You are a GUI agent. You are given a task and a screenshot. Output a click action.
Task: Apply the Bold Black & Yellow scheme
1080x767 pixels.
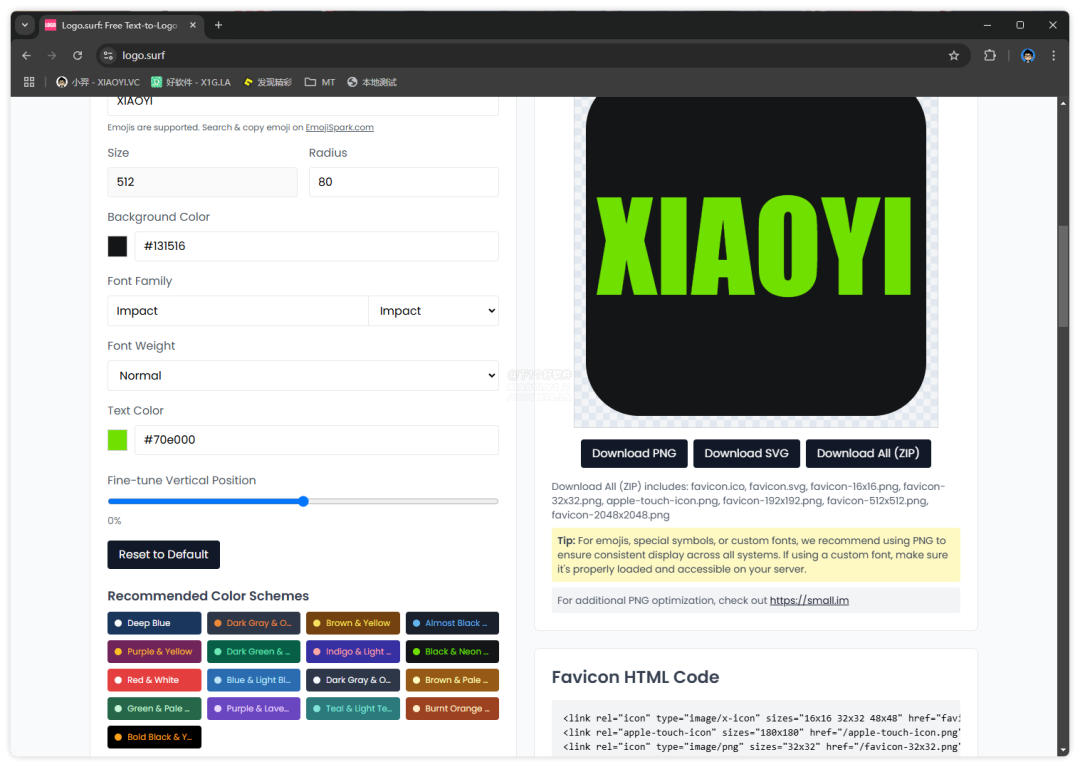click(154, 737)
